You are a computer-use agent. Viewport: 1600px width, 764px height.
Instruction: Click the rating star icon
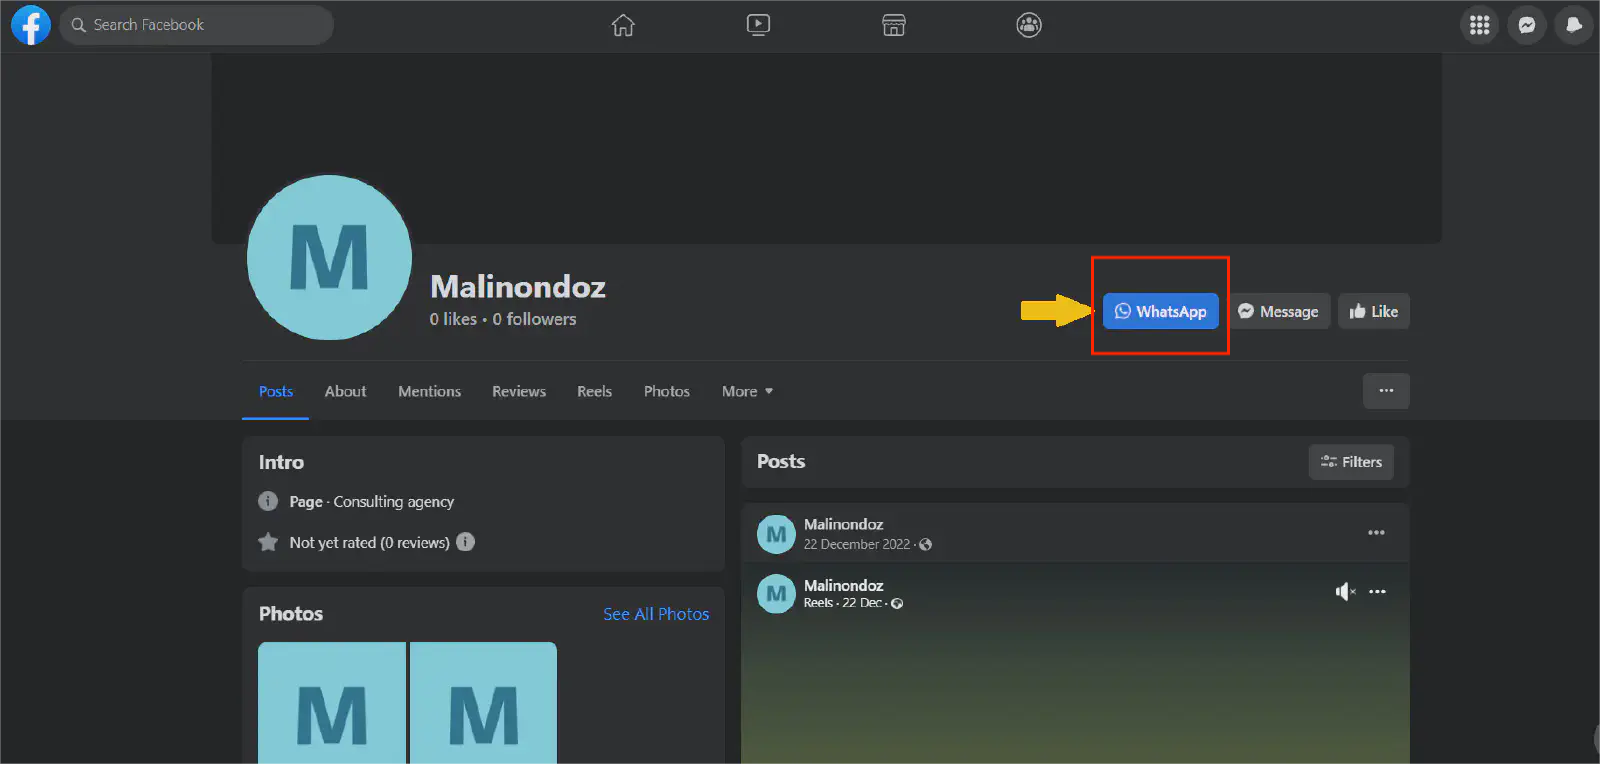click(268, 542)
